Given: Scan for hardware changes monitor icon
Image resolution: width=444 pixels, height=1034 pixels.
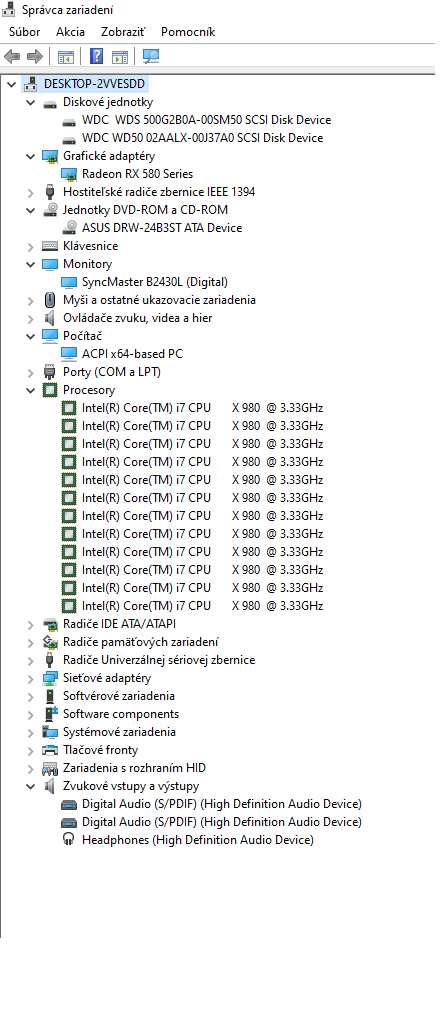Looking at the screenshot, I should (151, 57).
